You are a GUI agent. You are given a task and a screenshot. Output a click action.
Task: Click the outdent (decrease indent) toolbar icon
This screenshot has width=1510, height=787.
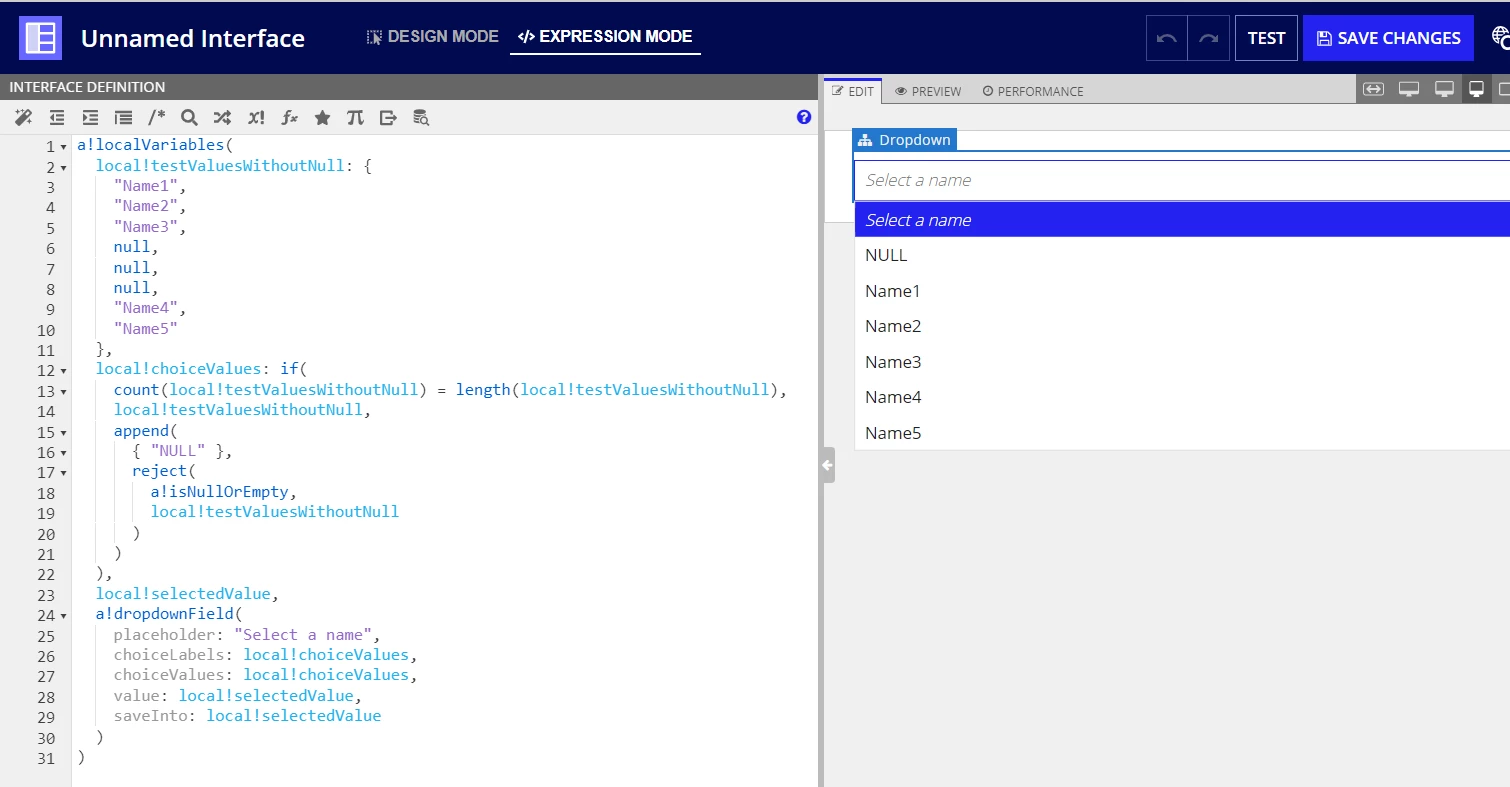click(x=57, y=118)
